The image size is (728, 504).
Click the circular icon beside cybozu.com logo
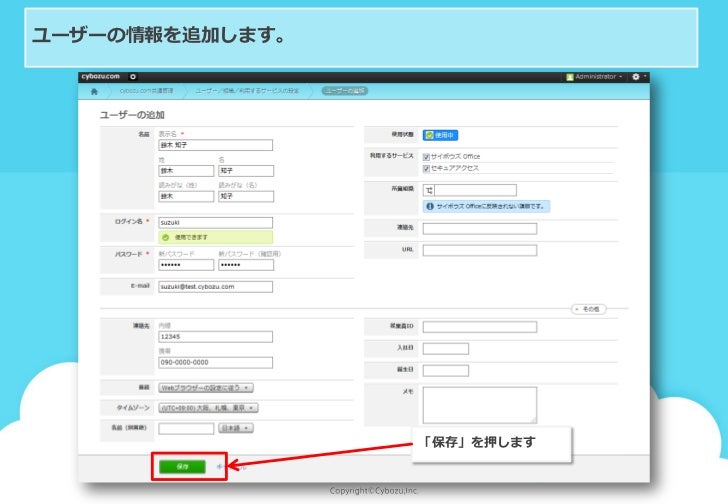pos(133,77)
